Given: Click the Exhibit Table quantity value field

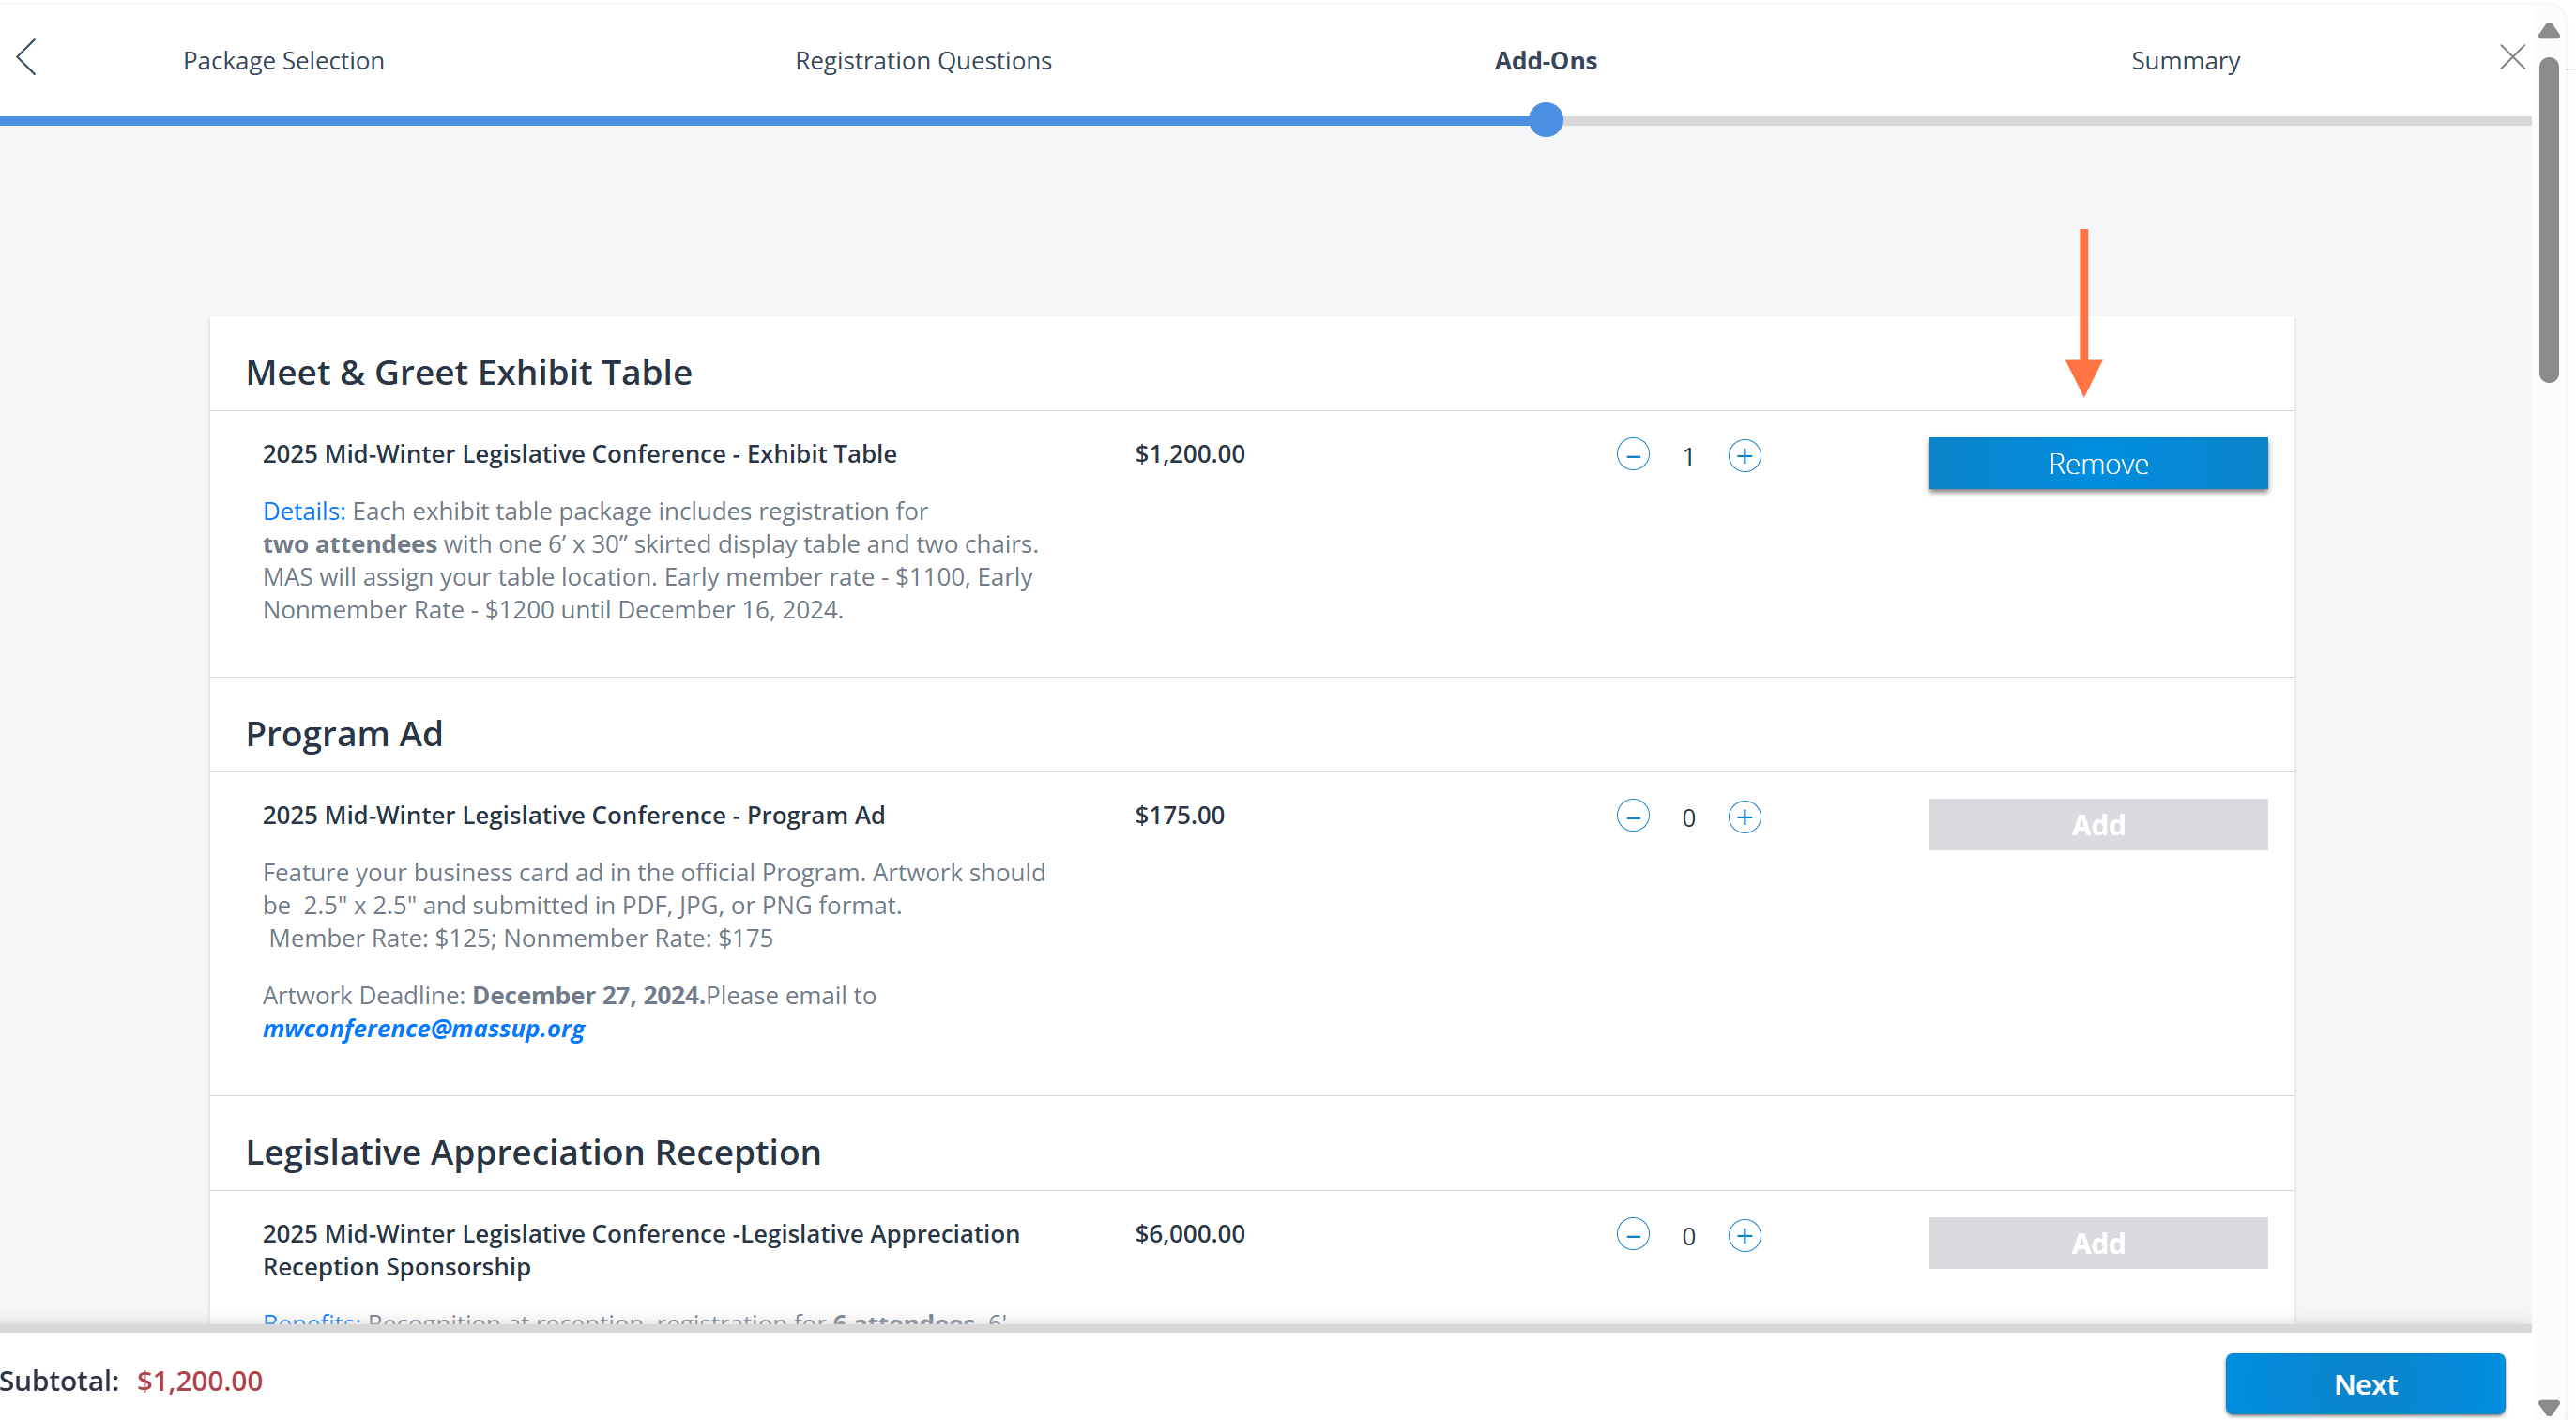Looking at the screenshot, I should pyautogui.click(x=1688, y=456).
